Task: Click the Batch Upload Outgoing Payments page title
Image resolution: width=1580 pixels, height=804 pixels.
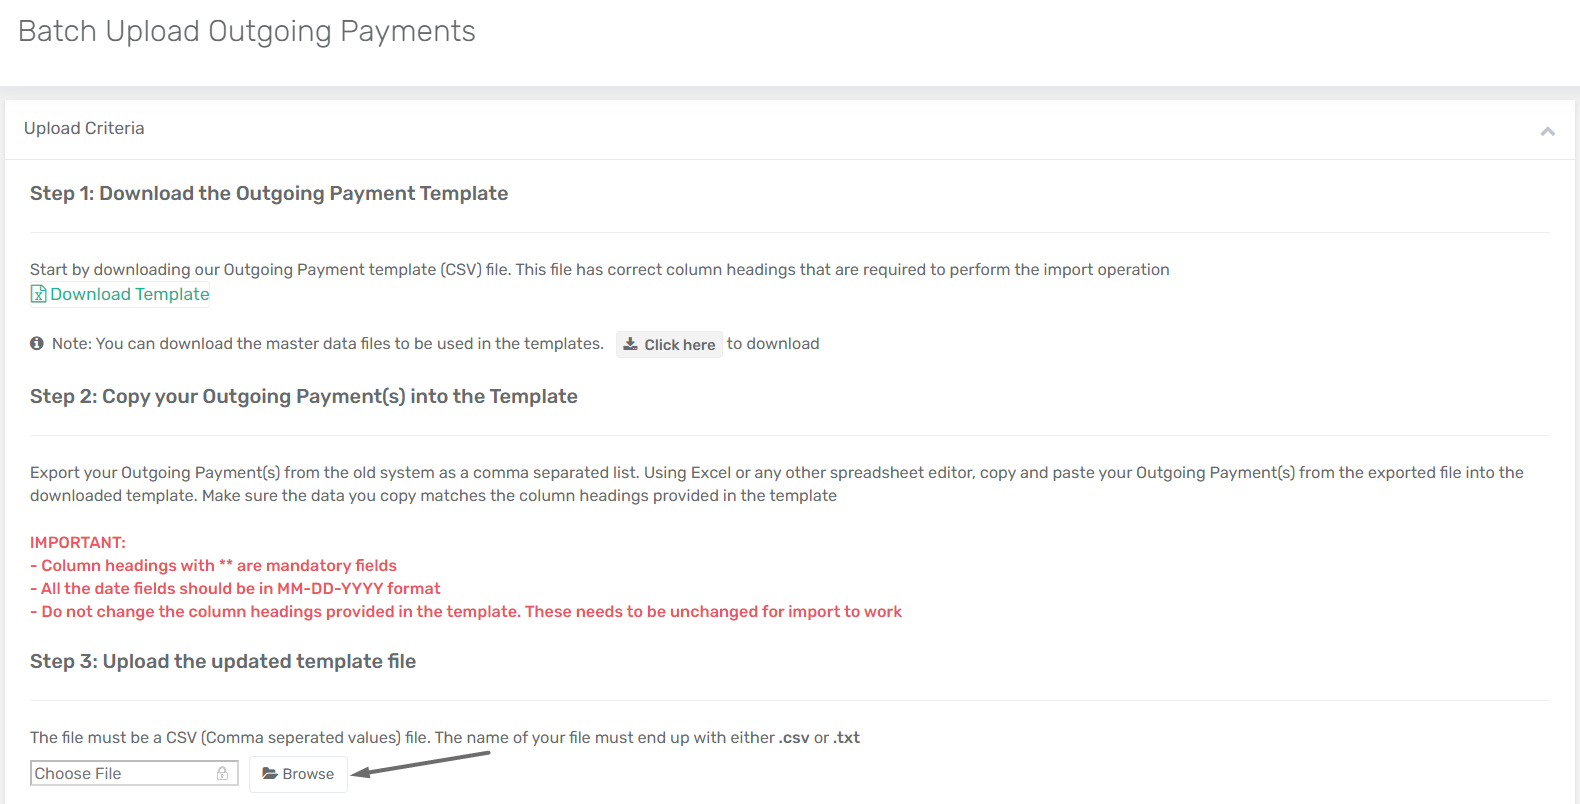Action: coord(247,31)
